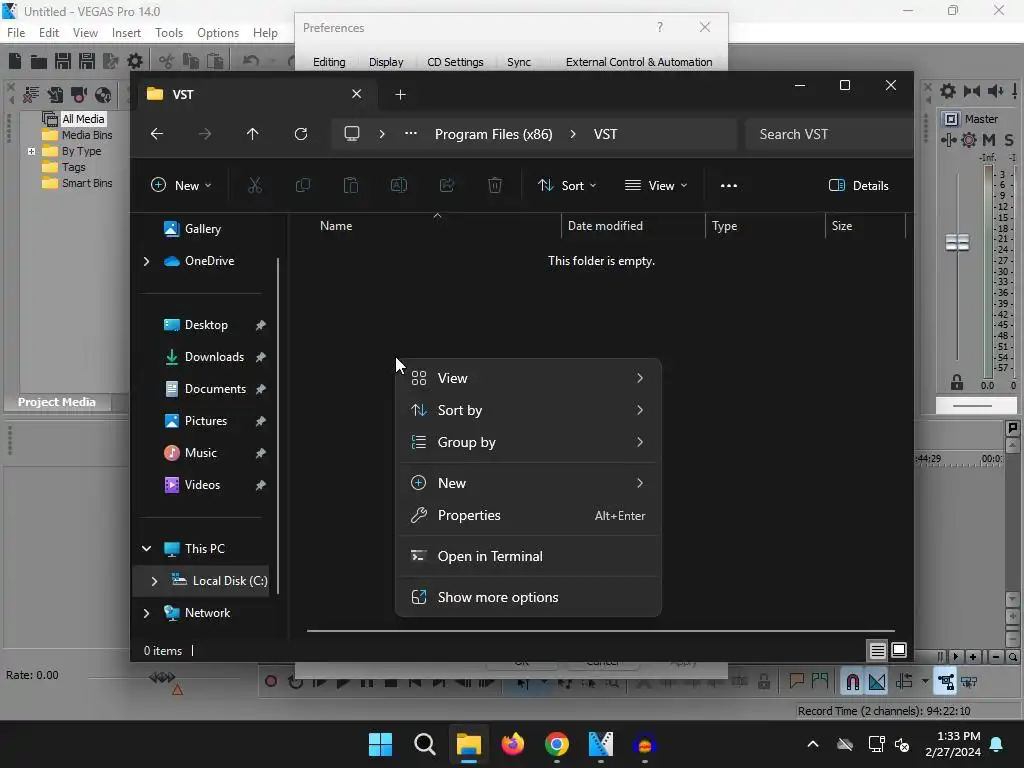1024x768 pixels.
Task: Open Firefox from the Windows taskbar
Action: (513, 744)
